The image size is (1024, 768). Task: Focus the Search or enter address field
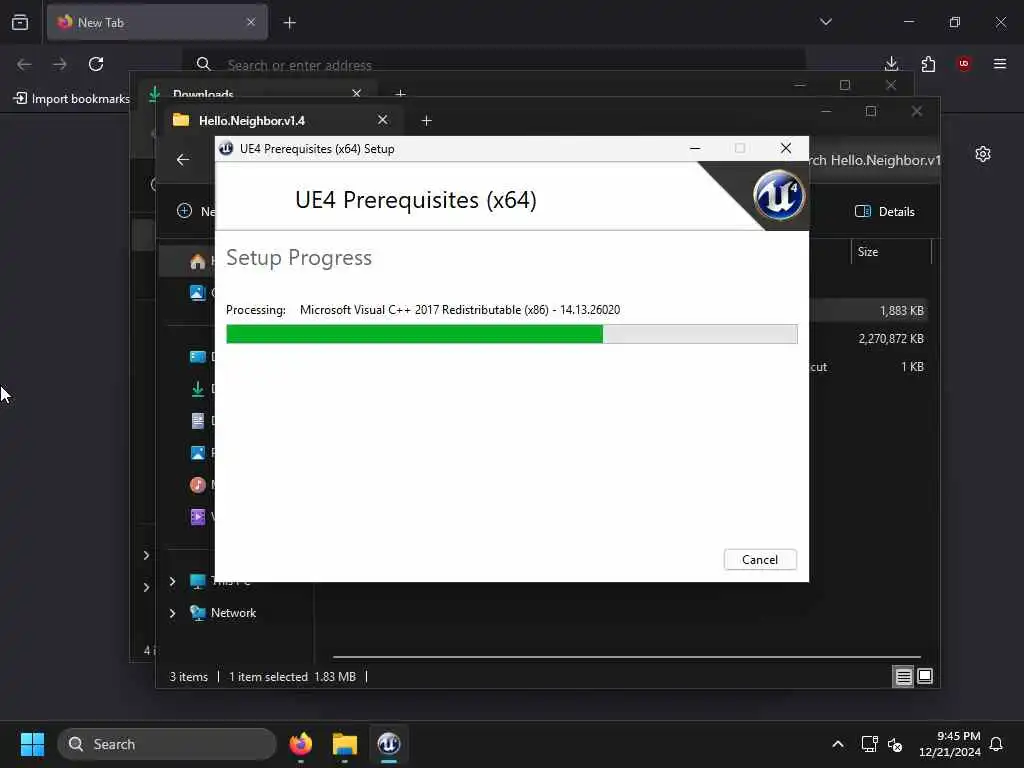(494, 65)
